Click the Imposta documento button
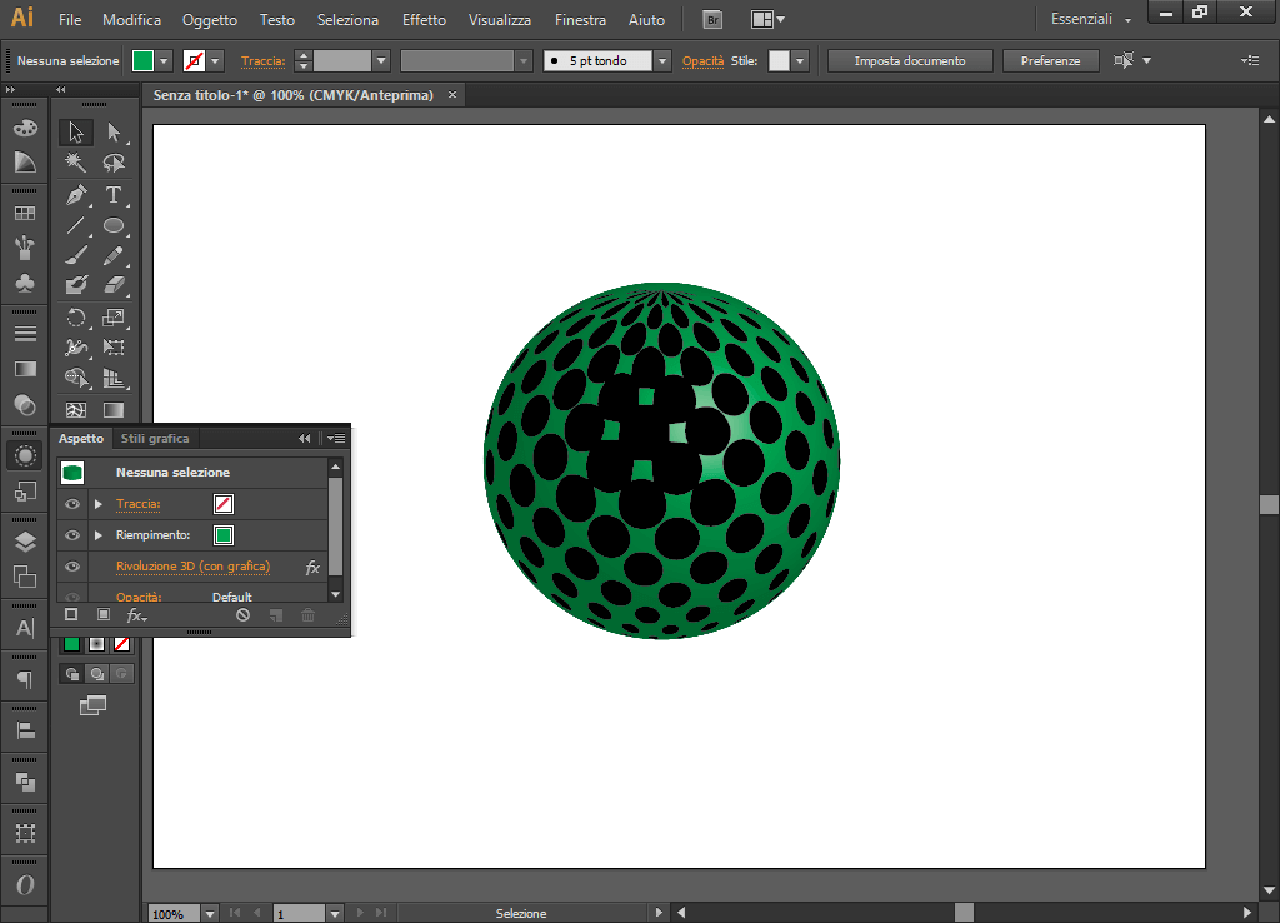This screenshot has width=1280, height=923. [910, 61]
